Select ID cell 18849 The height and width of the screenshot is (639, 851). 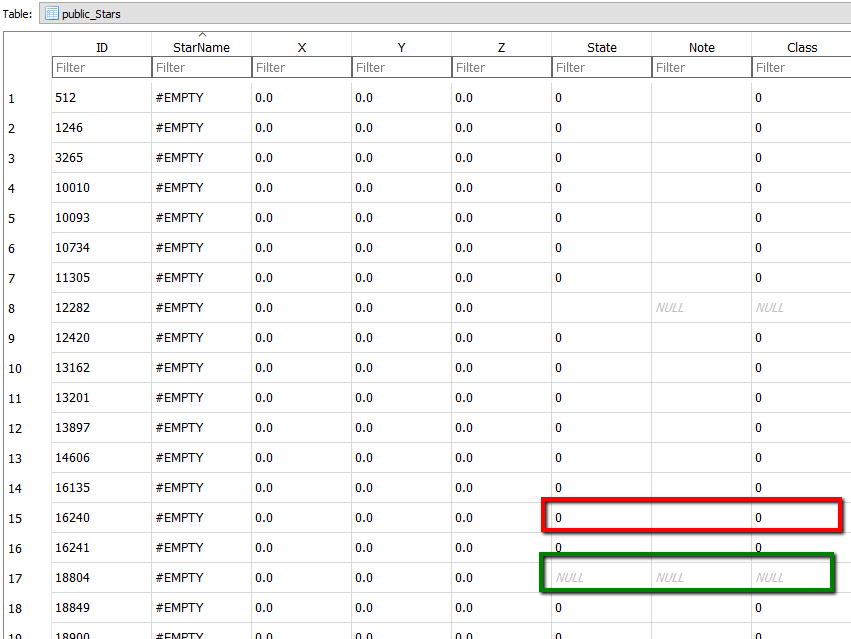[x=101, y=608]
